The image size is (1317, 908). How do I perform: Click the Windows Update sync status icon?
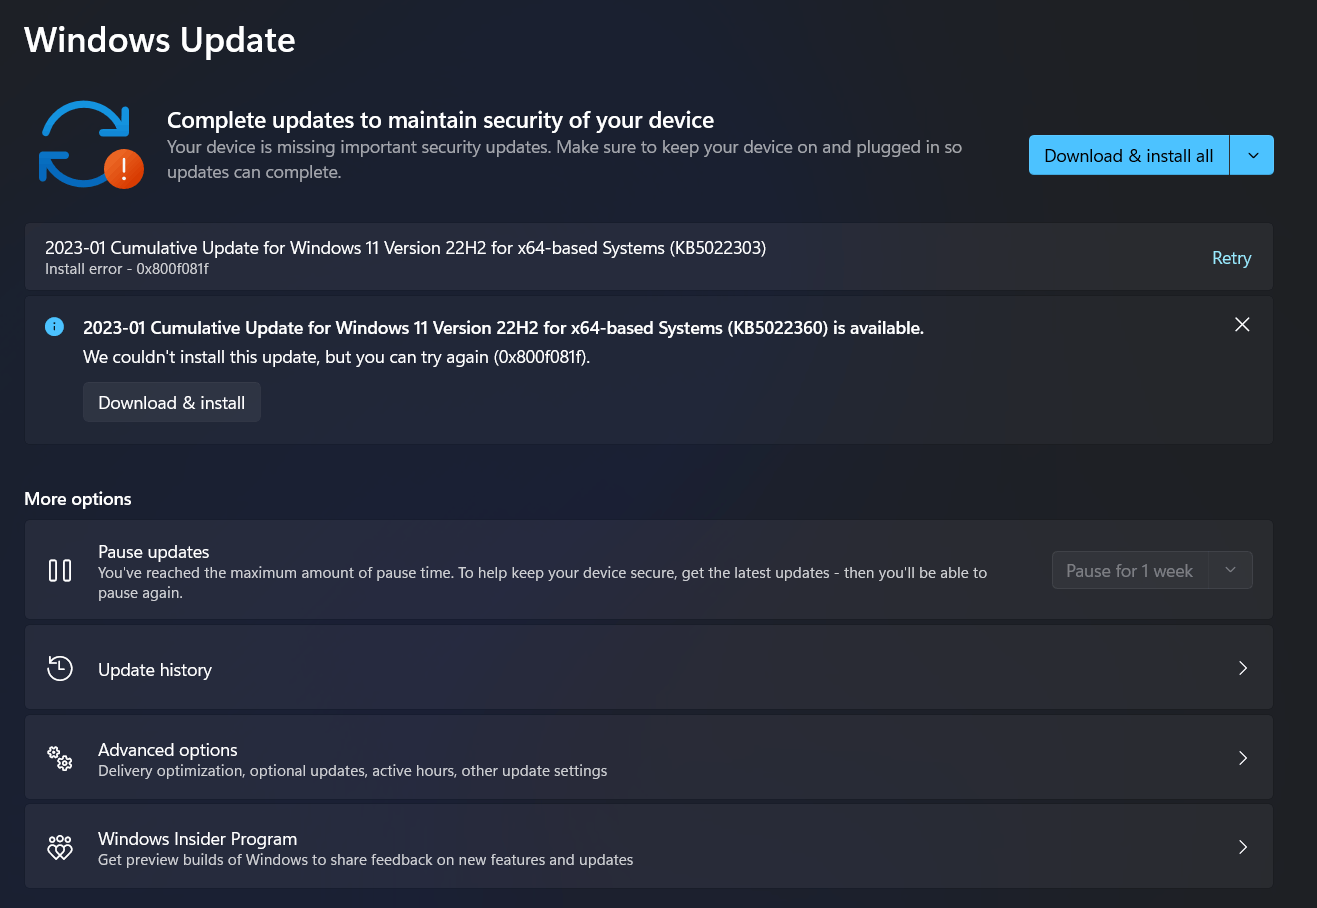tap(90, 145)
